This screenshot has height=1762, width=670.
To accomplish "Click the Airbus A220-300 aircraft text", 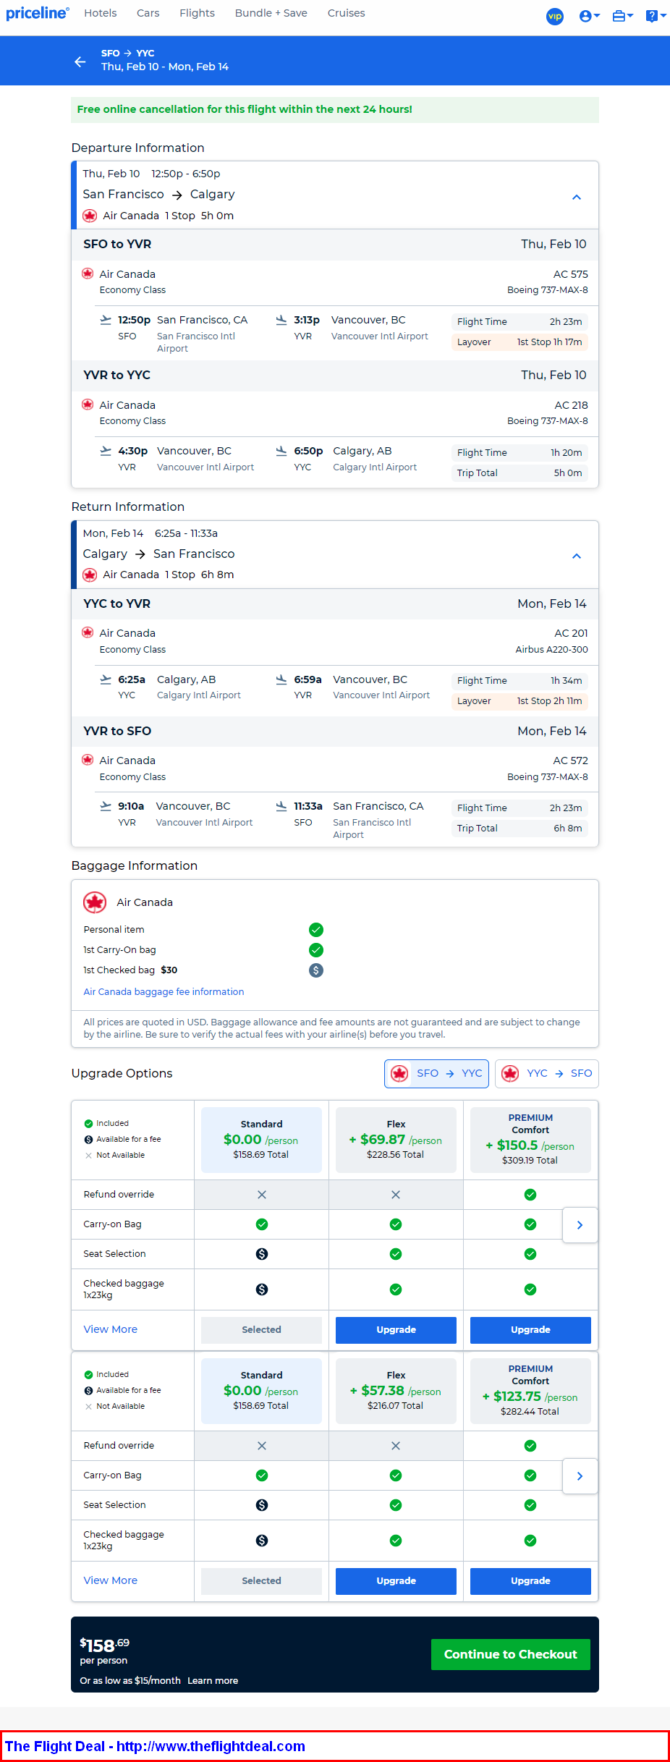I will point(552,649).
